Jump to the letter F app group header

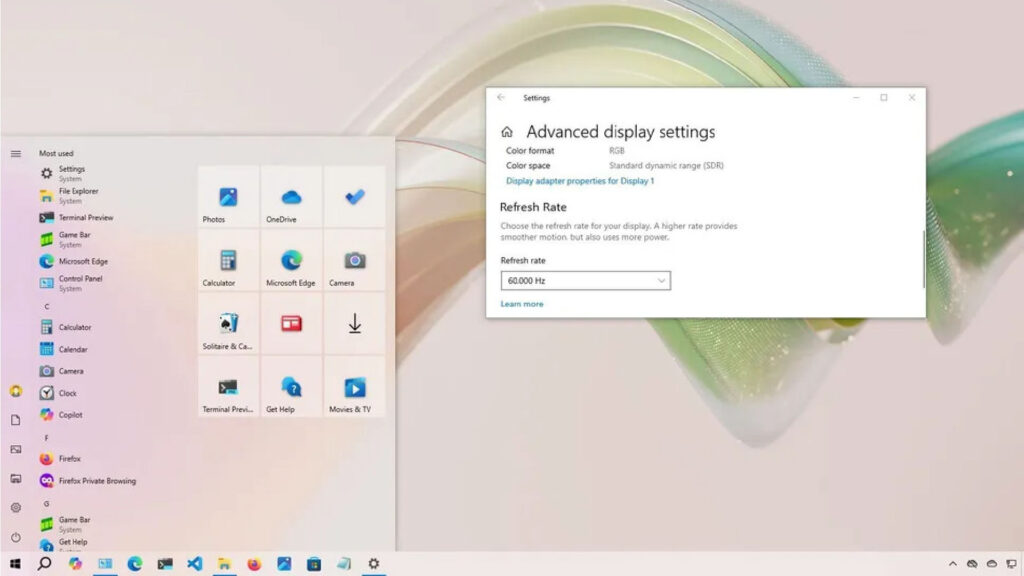pos(46,438)
